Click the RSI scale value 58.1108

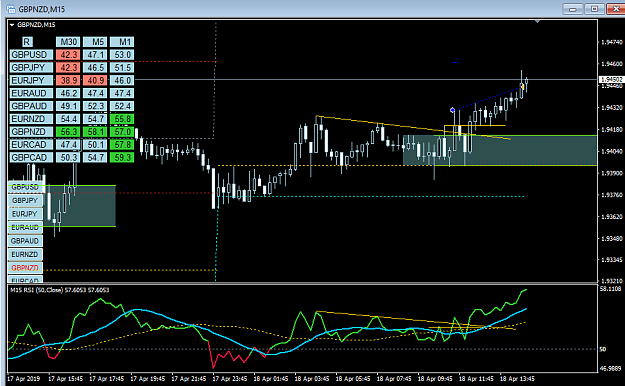(x=610, y=288)
